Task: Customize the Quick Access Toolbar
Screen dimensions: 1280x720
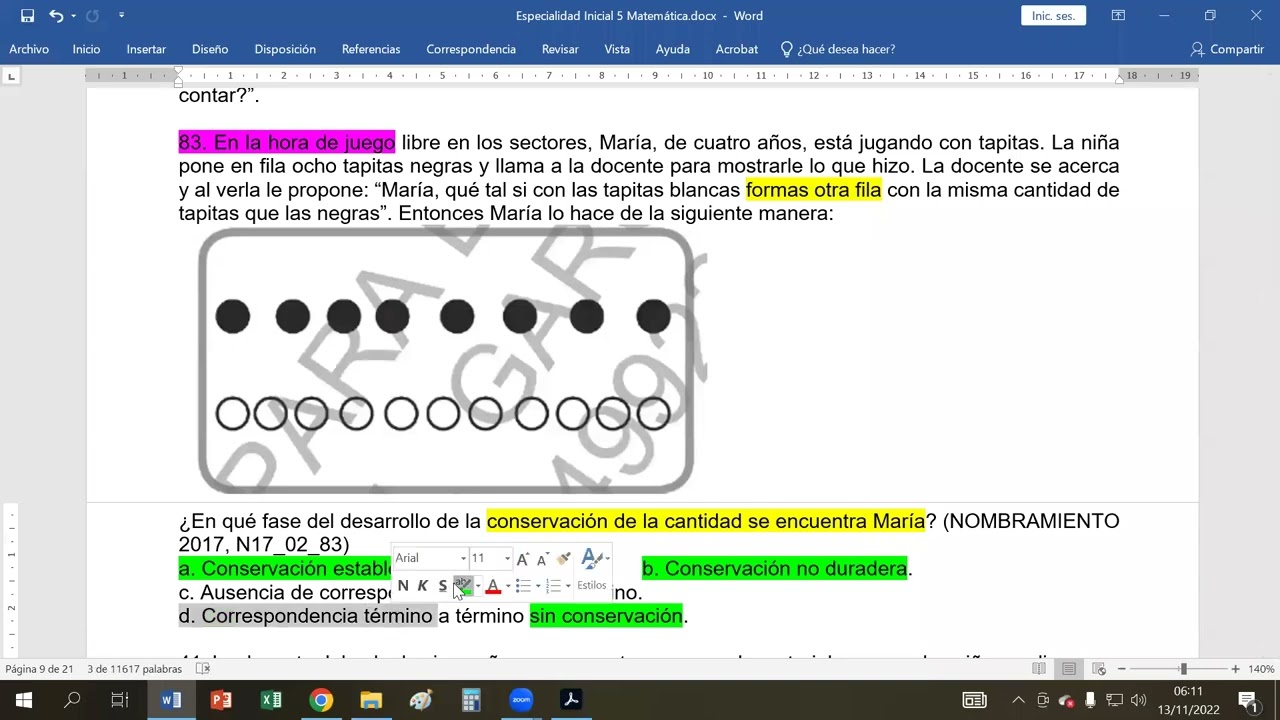Action: 121,16
